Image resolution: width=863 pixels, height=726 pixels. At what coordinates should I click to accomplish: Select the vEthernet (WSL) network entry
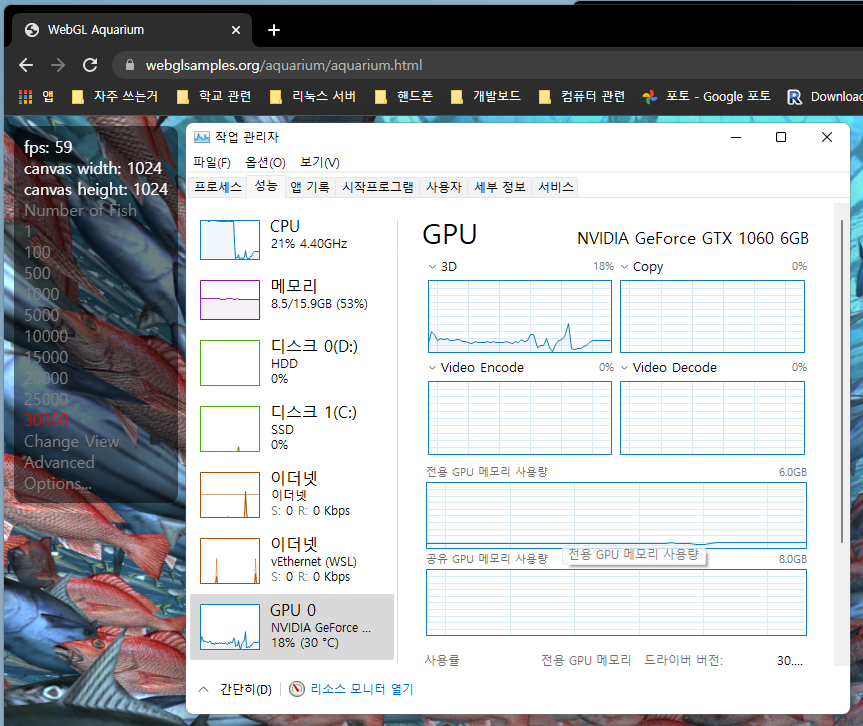[292, 560]
